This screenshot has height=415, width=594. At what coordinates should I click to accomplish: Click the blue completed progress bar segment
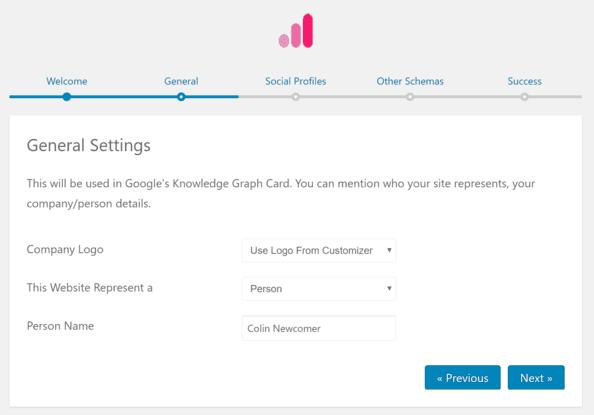pyautogui.click(x=124, y=97)
